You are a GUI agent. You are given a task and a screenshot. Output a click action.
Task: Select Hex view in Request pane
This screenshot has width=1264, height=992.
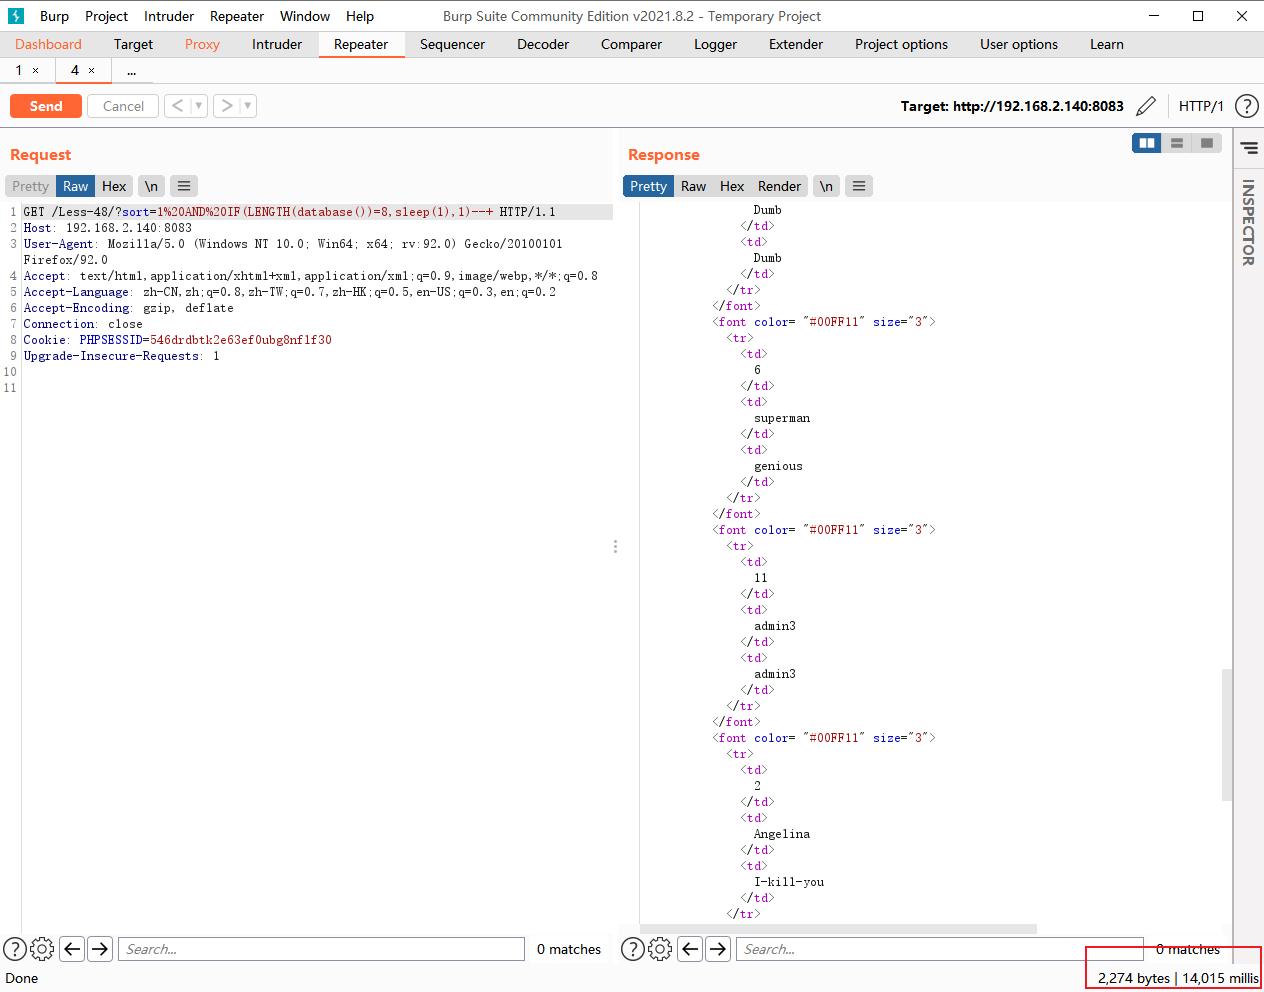pos(114,186)
